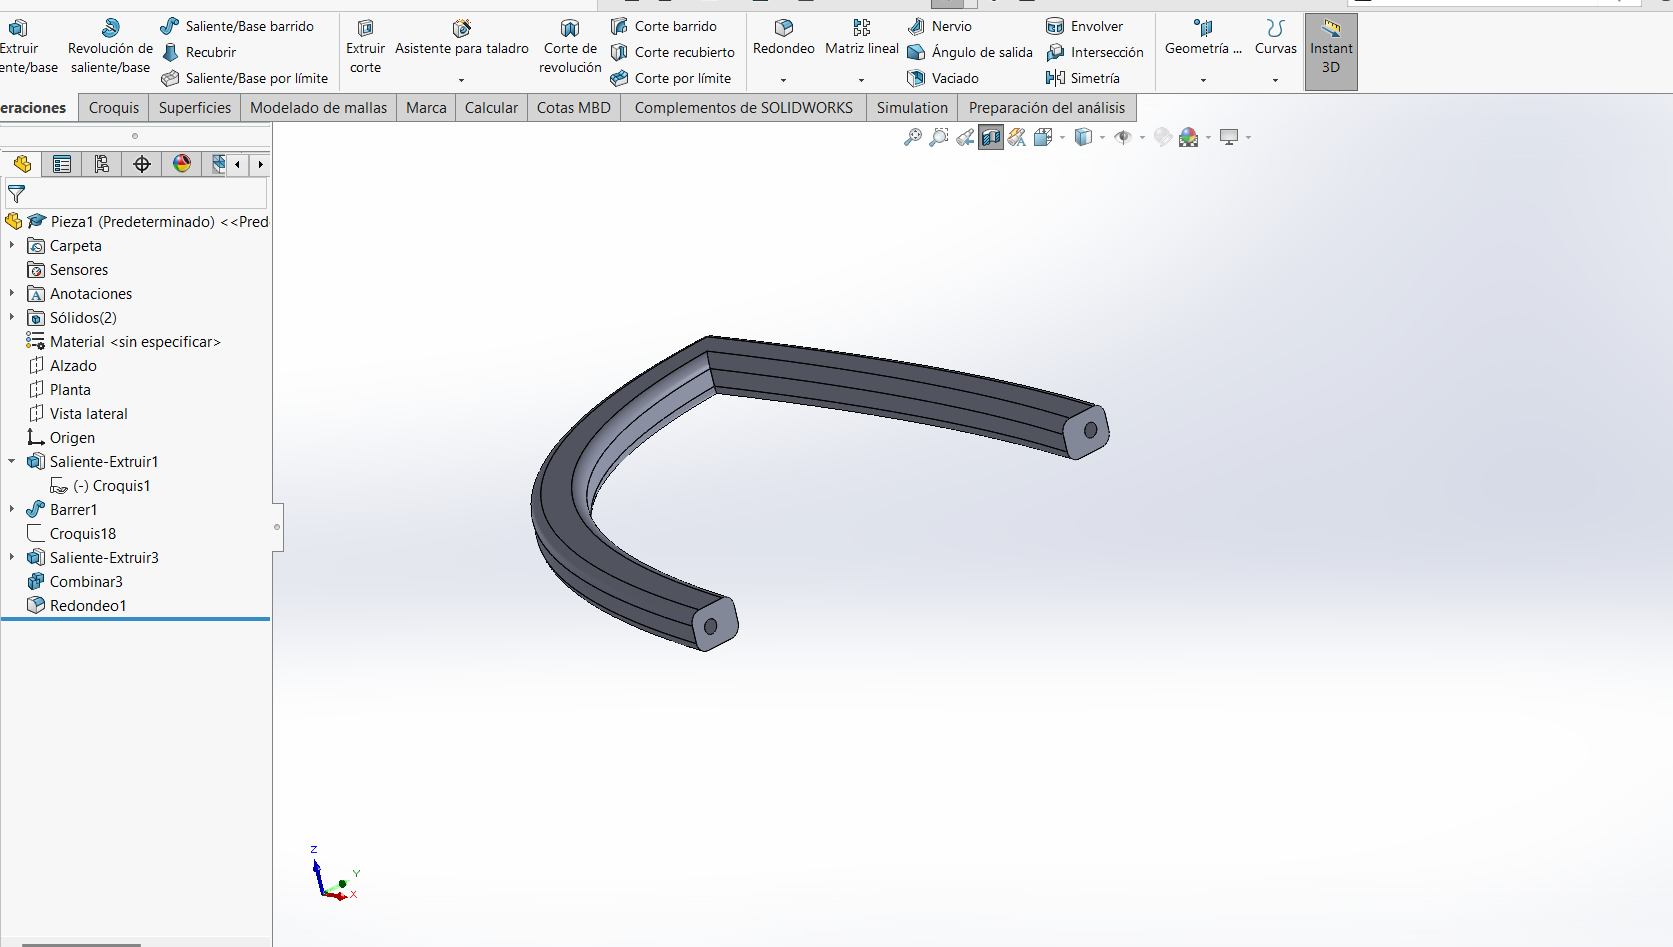Click the Recubrir feature icon
The image size is (1673, 947).
(x=171, y=52)
